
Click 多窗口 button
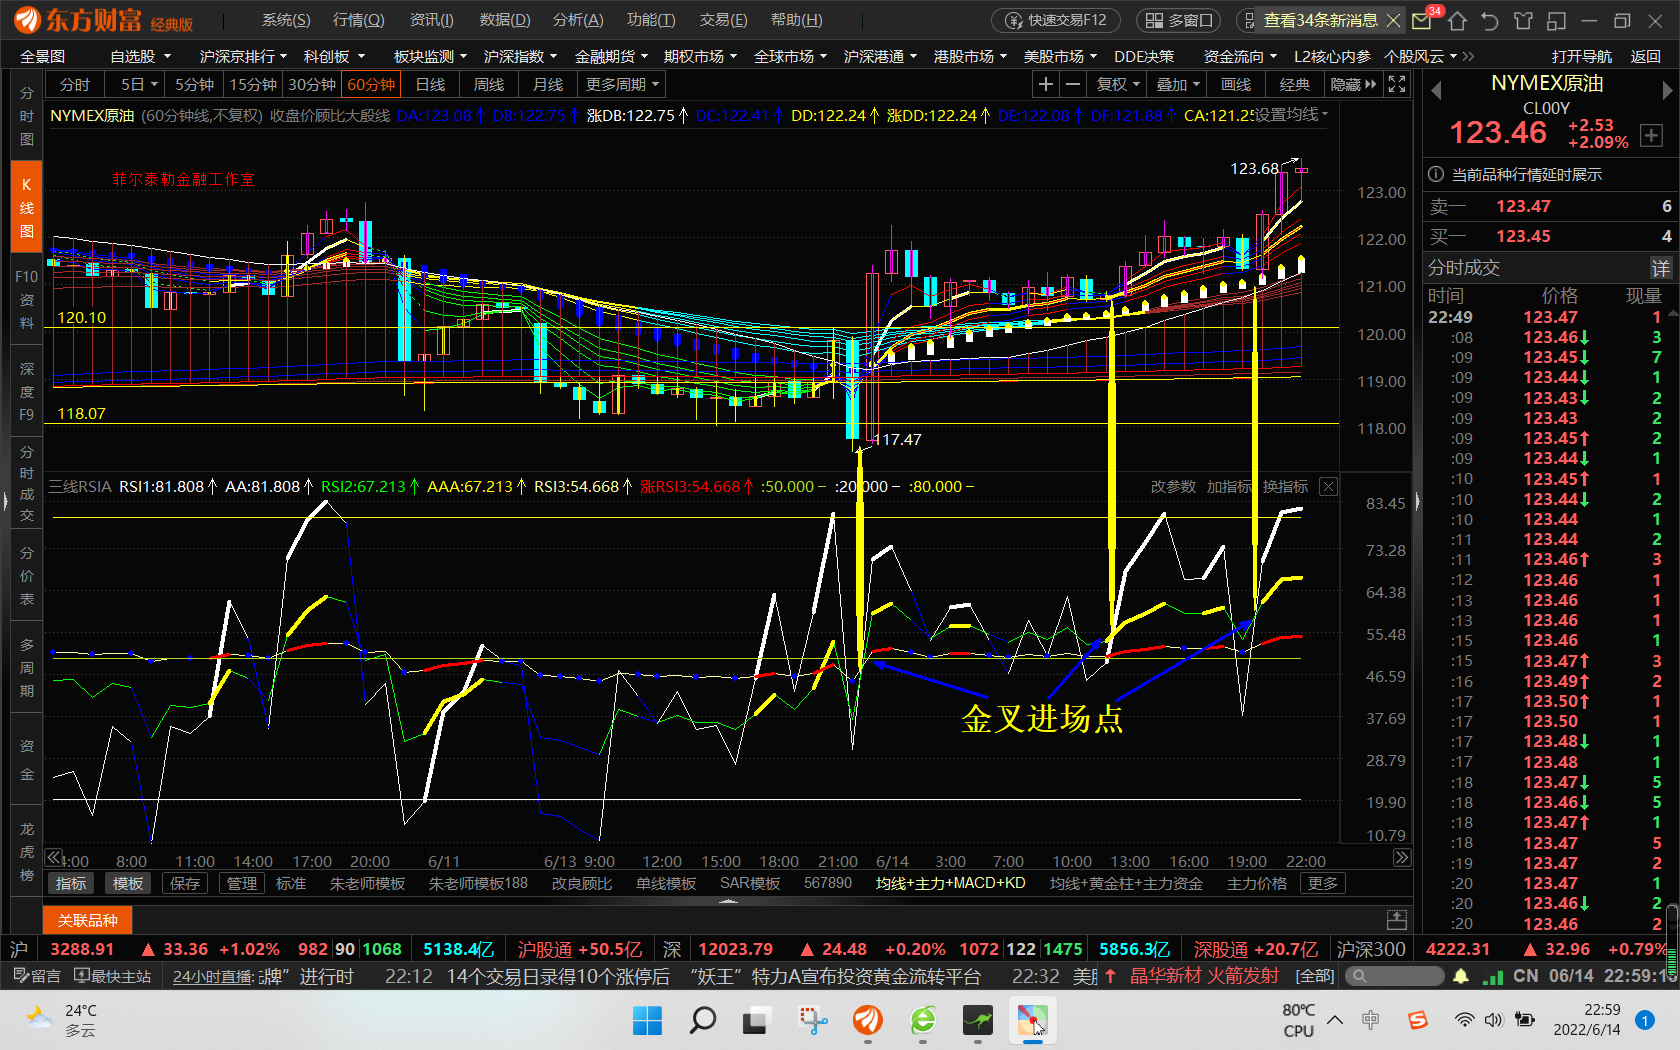tap(1178, 20)
